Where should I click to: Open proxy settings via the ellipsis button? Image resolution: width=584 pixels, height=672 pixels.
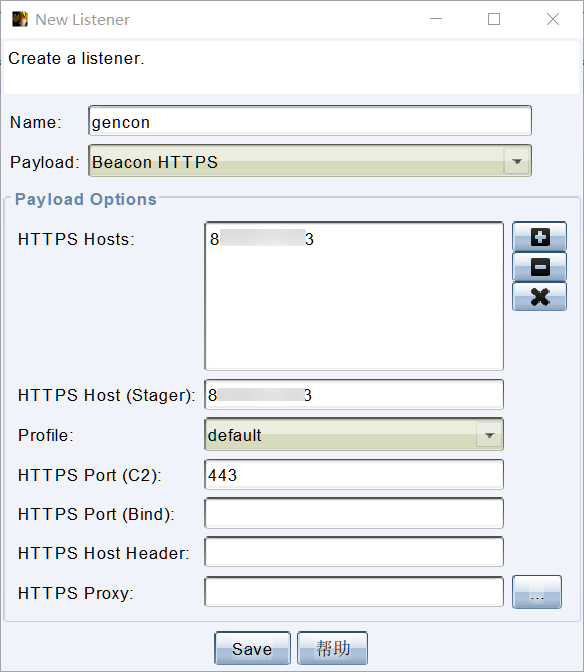537,592
